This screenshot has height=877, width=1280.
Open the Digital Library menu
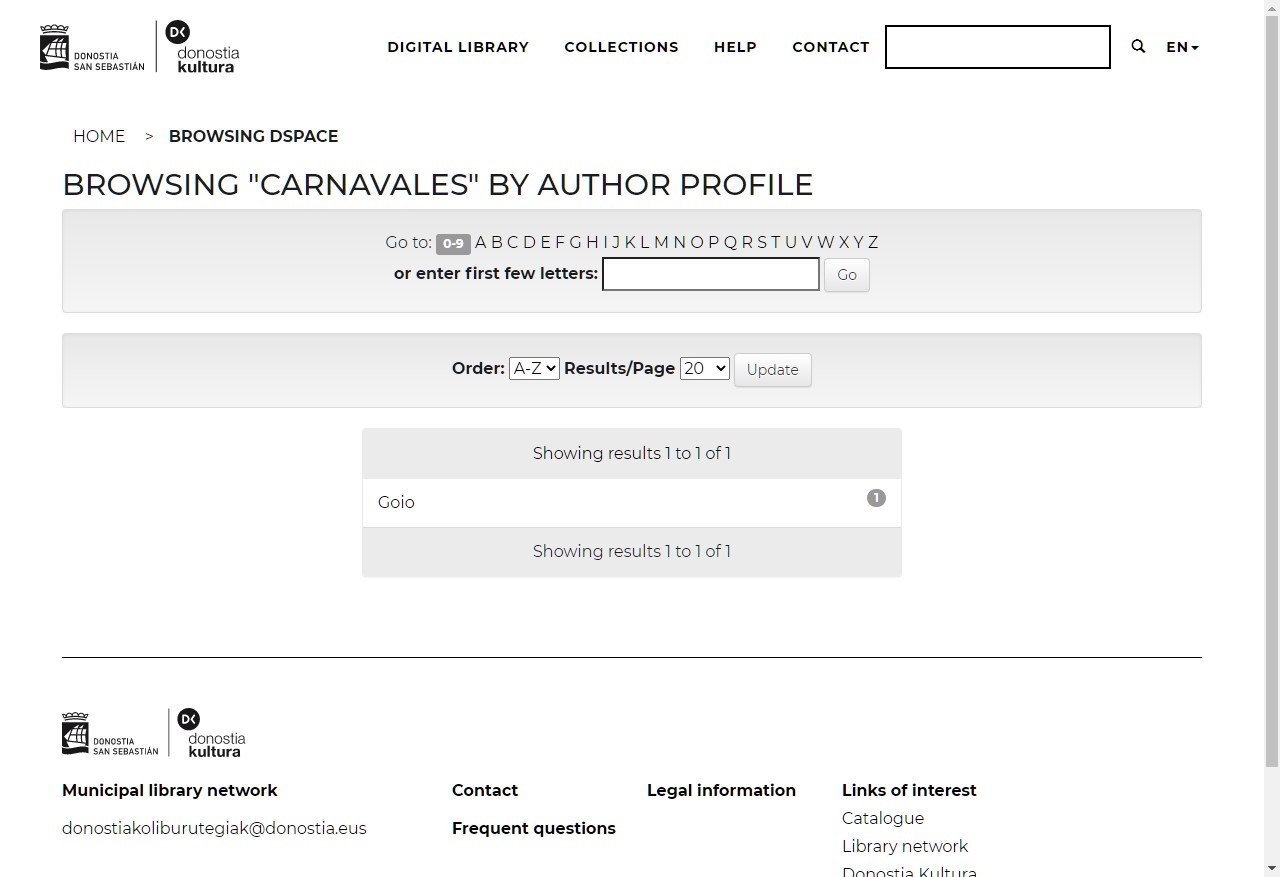click(458, 47)
